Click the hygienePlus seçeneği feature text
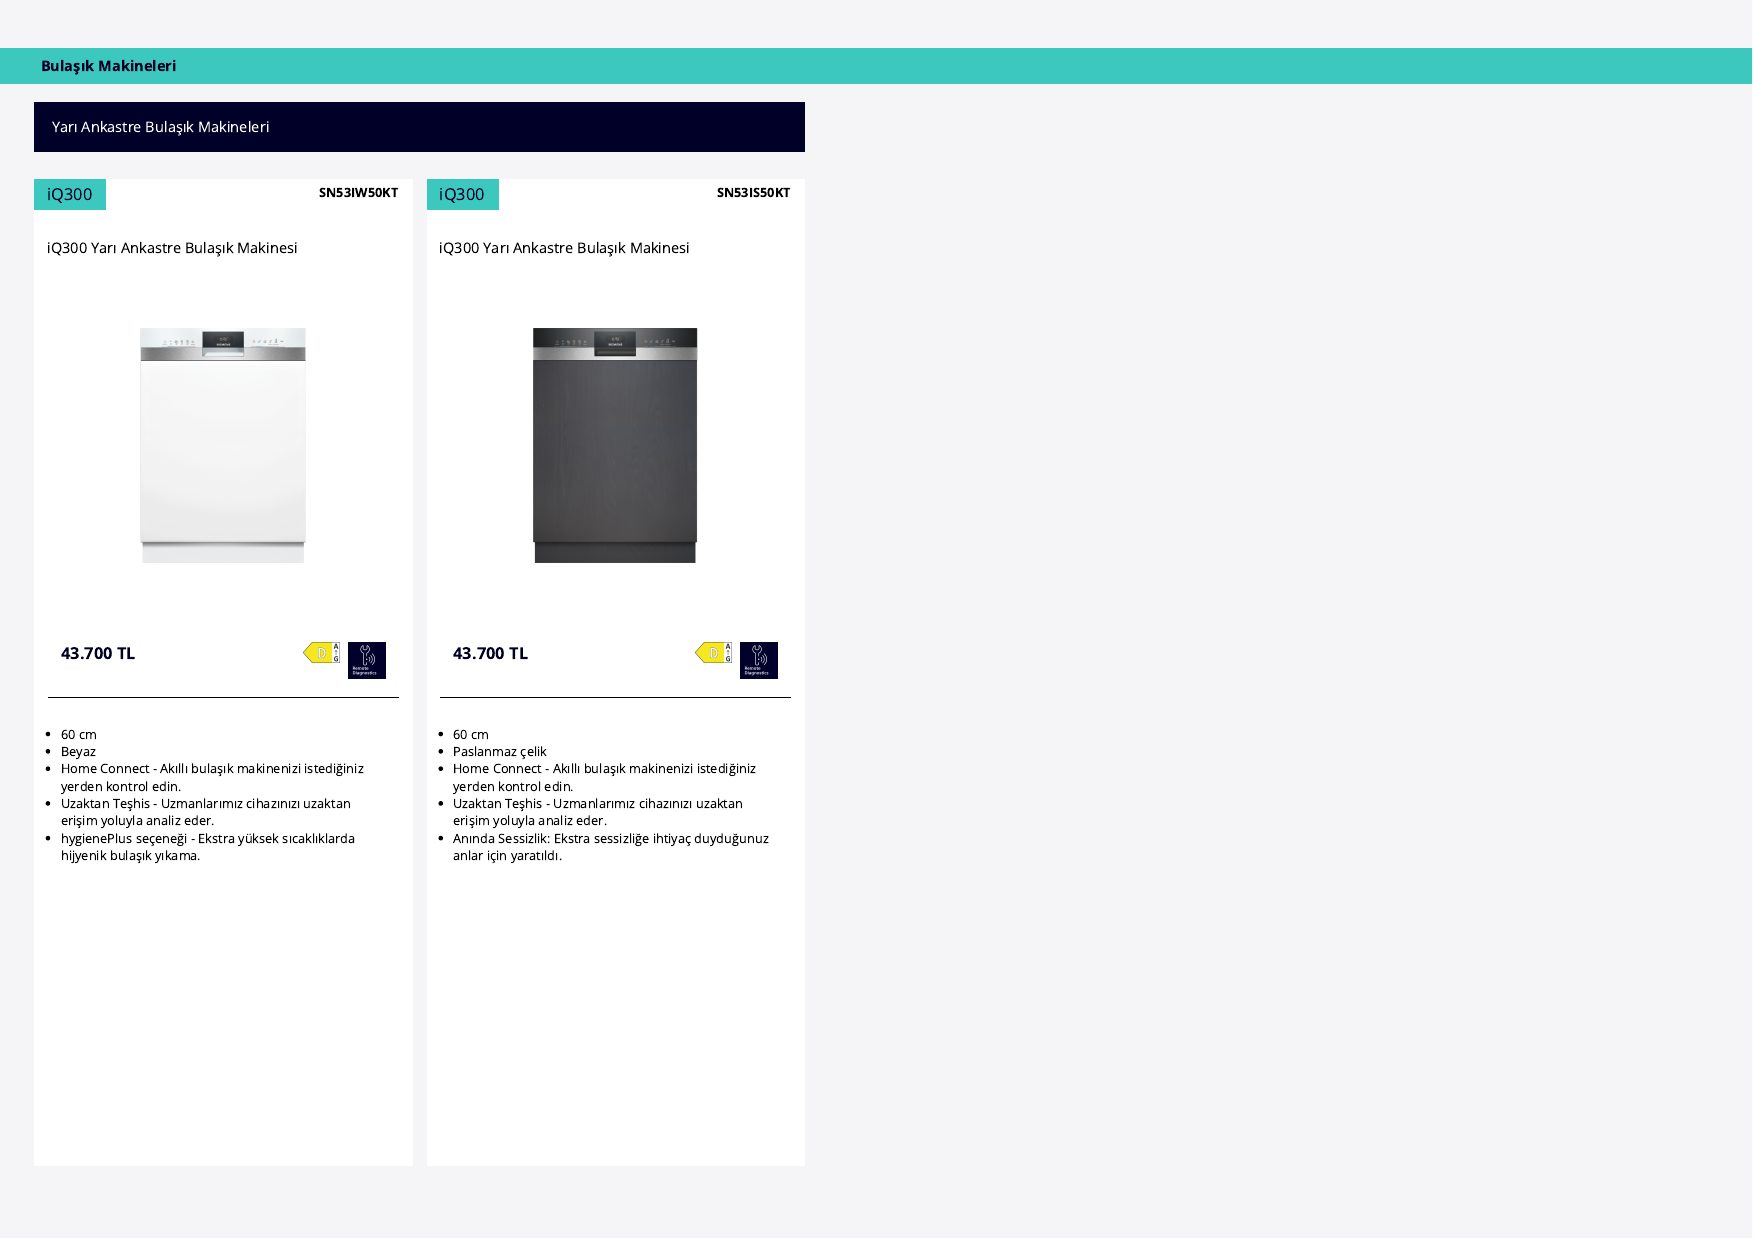 tap(208, 847)
